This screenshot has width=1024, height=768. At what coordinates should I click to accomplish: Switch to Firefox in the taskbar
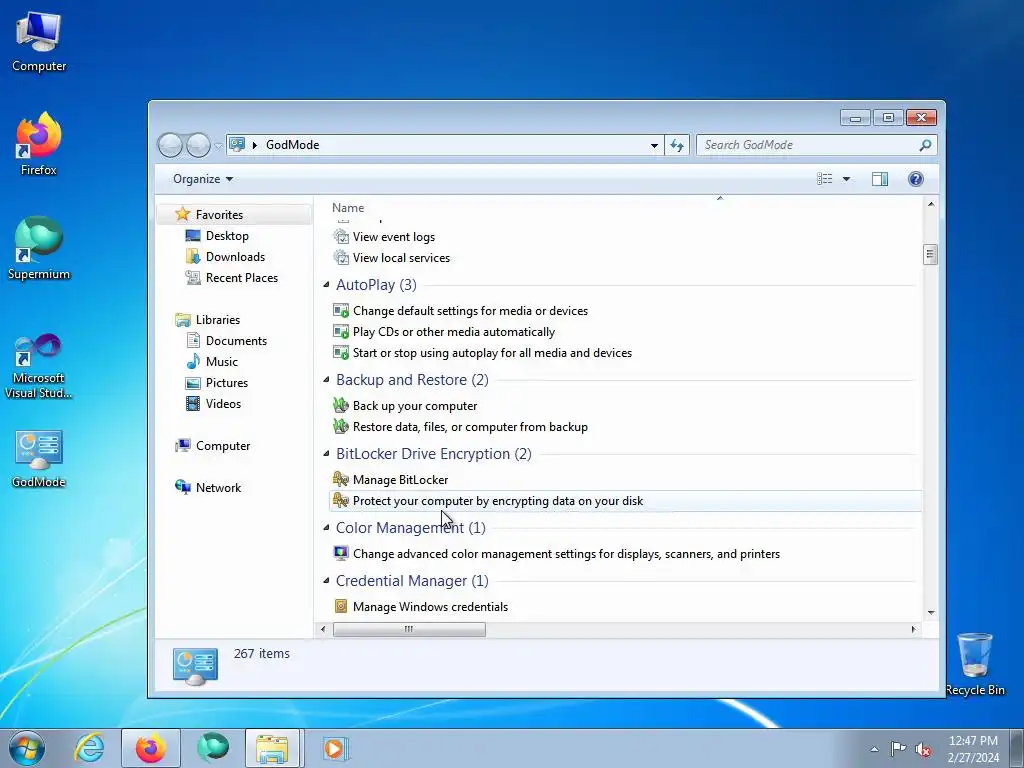(151, 748)
